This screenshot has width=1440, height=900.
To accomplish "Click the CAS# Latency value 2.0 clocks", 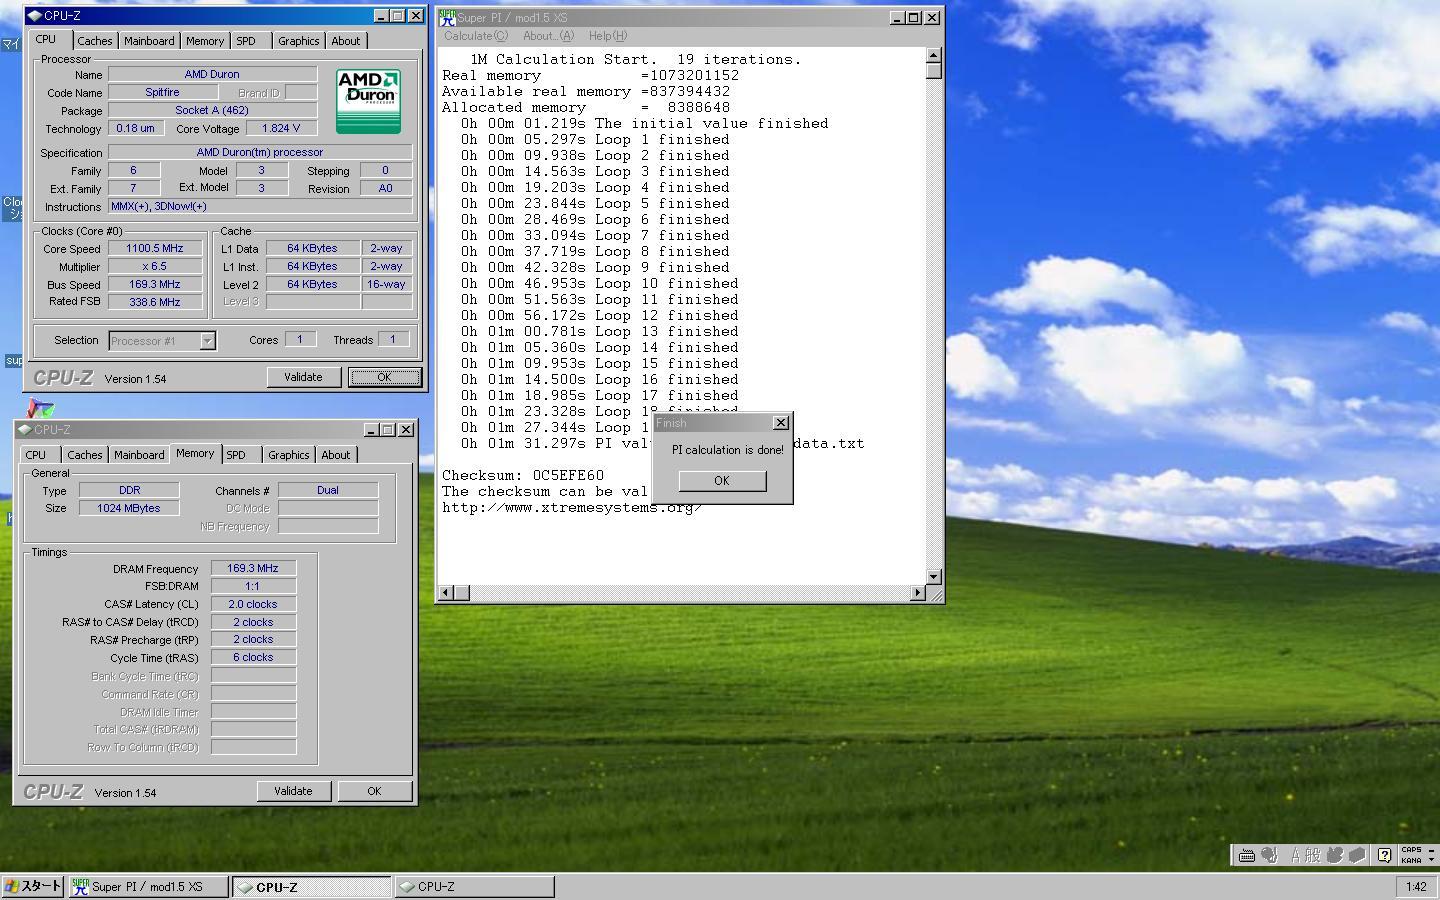I will pyautogui.click(x=253, y=604).
